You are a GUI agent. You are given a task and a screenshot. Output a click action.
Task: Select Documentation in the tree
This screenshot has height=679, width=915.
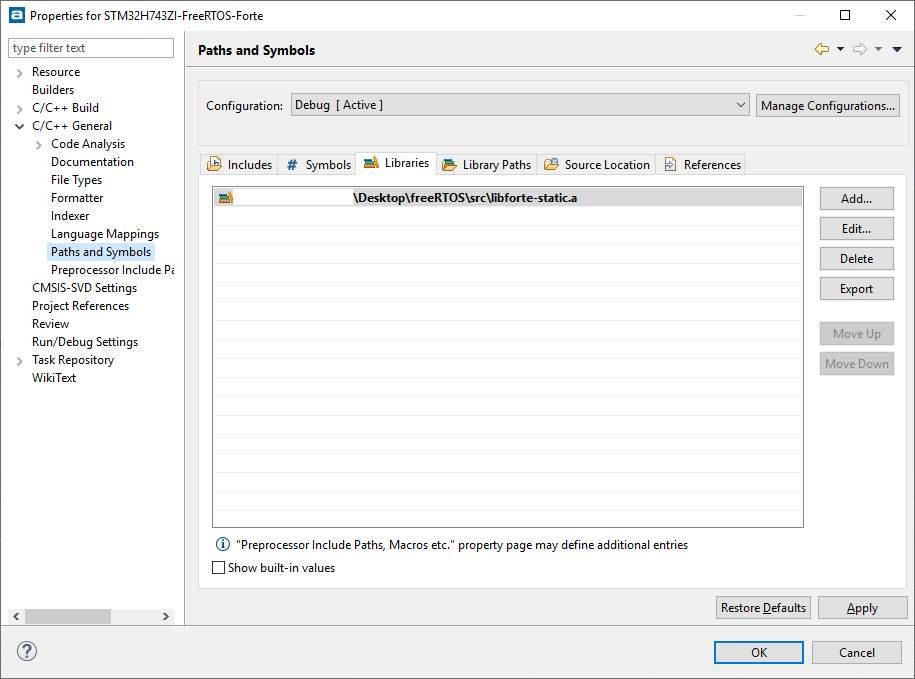coord(92,162)
